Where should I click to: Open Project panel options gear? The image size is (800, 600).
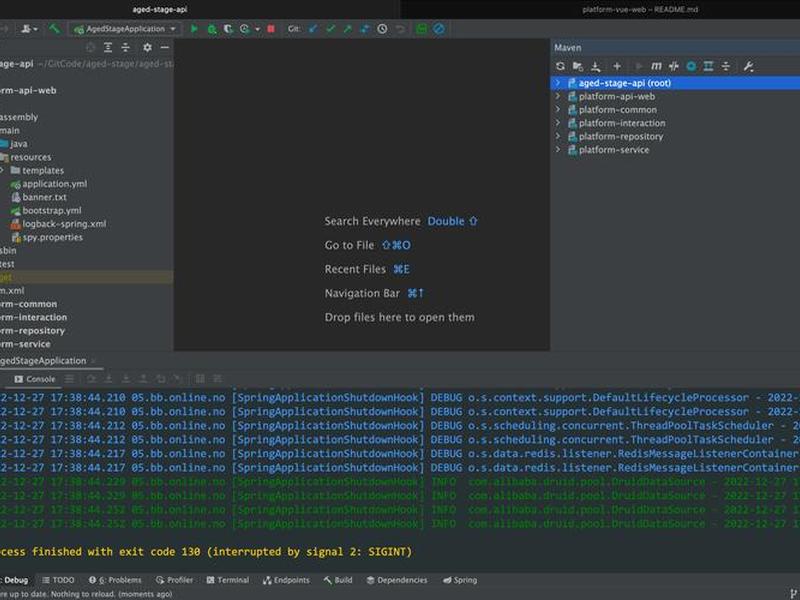[x=147, y=47]
